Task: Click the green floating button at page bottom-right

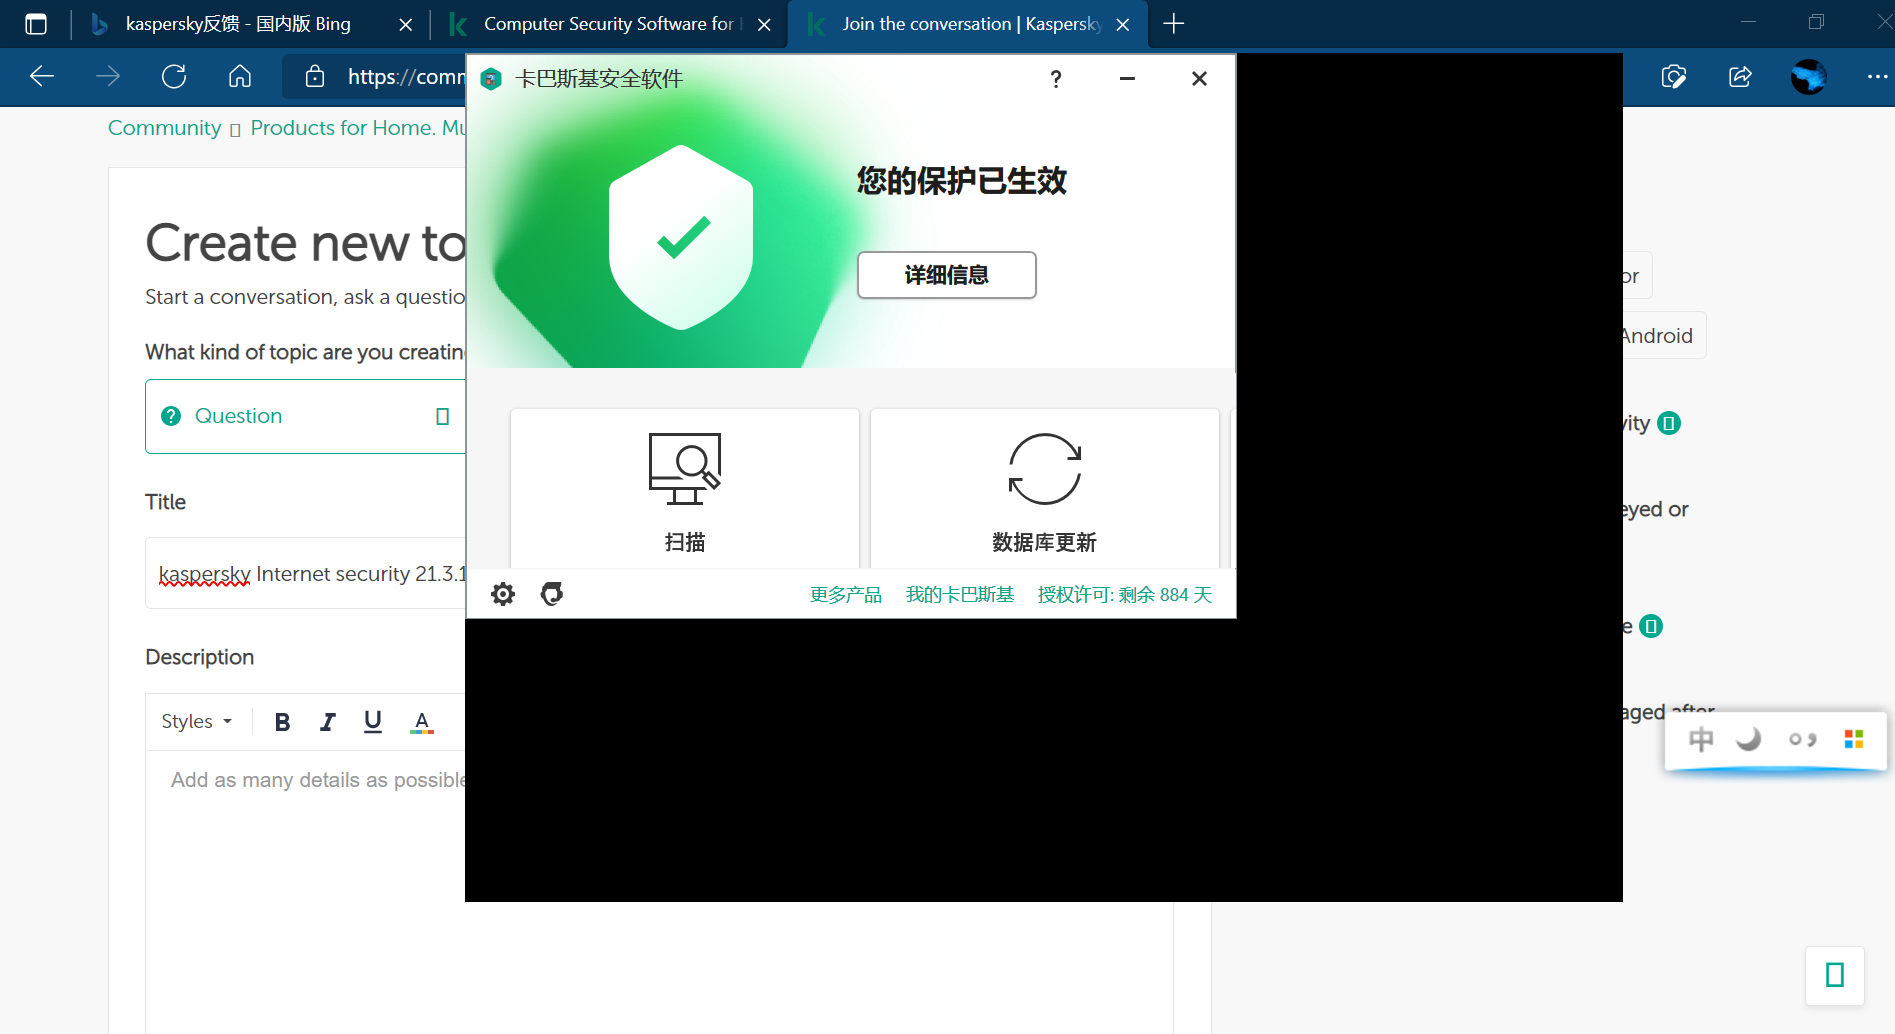Action: point(1835,975)
